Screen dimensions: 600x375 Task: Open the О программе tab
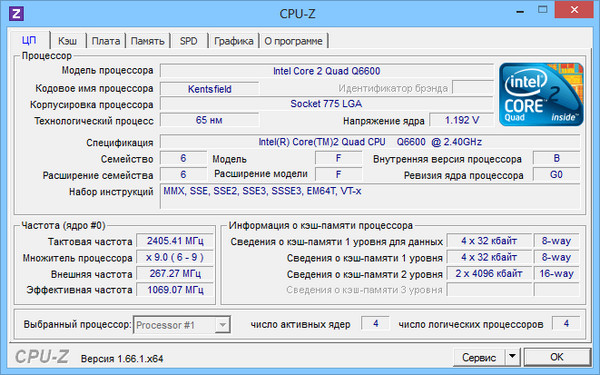point(293,41)
